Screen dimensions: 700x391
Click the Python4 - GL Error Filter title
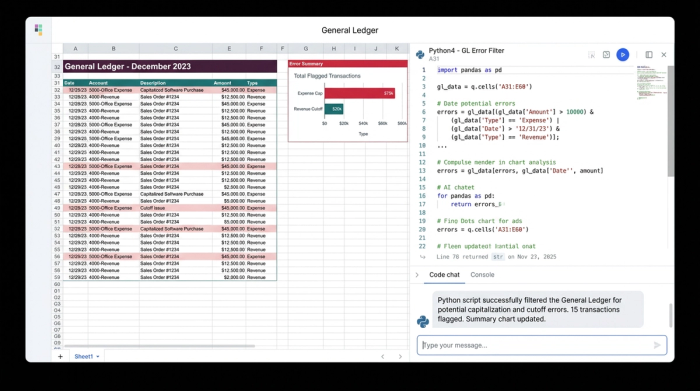coord(467,50)
